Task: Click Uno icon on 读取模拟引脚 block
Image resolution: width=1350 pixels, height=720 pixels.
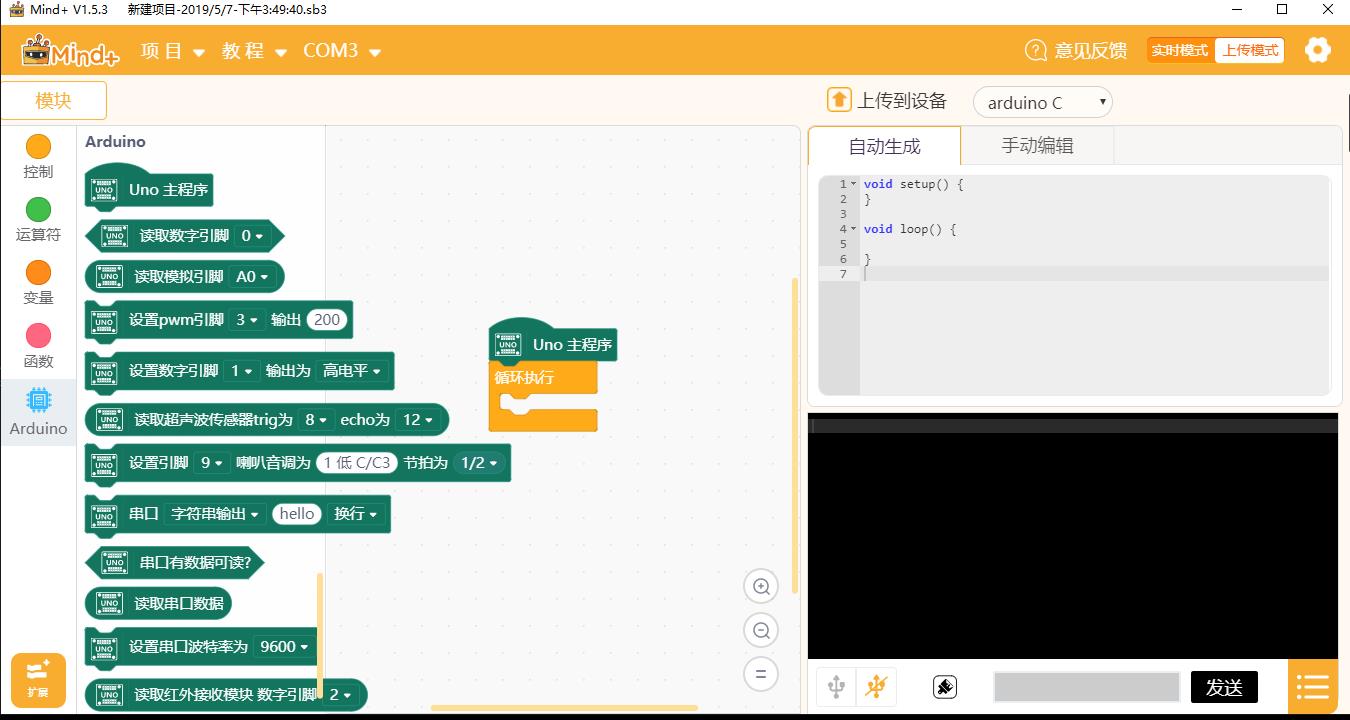Action: point(110,277)
